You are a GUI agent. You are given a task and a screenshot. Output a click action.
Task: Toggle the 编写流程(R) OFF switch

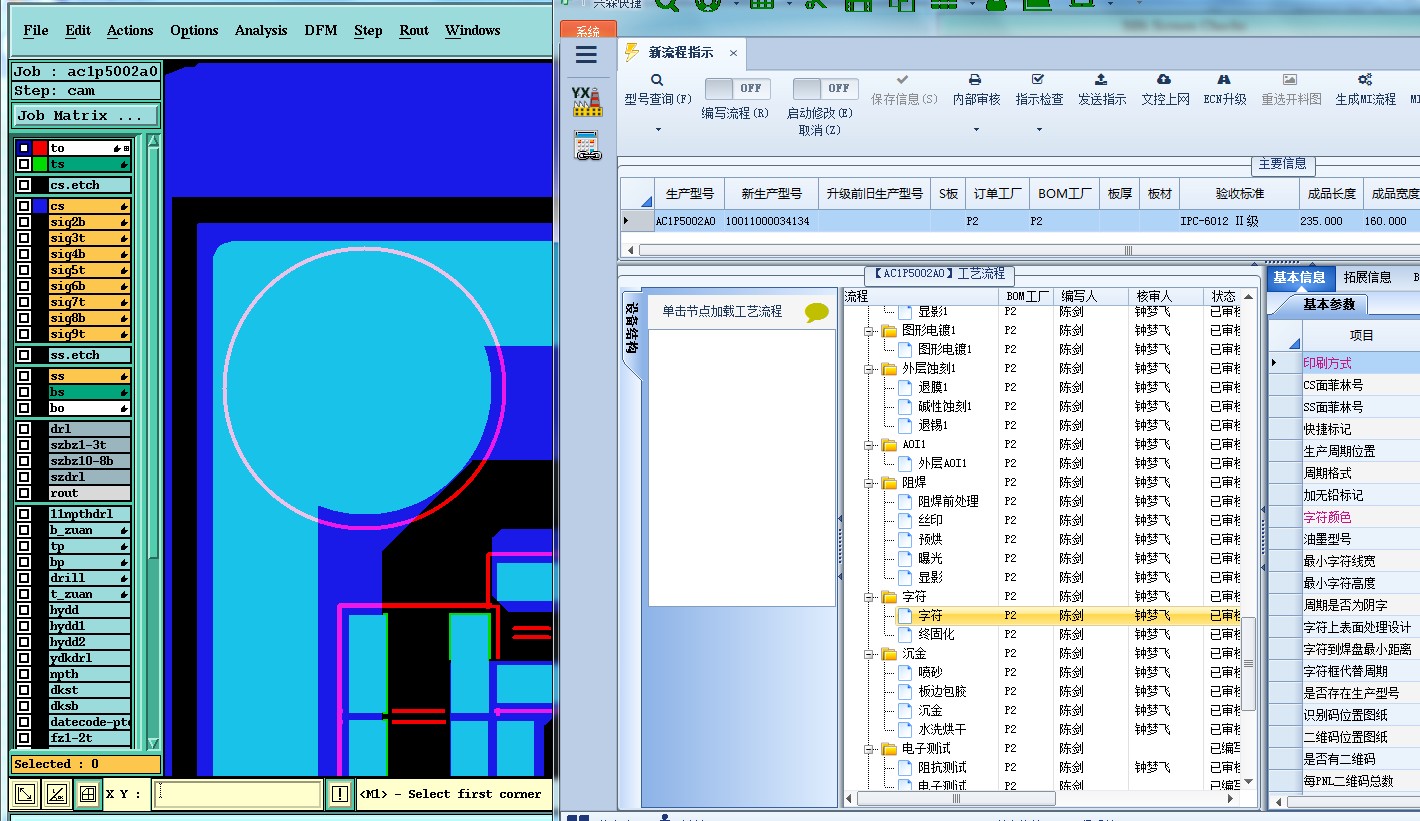click(738, 88)
